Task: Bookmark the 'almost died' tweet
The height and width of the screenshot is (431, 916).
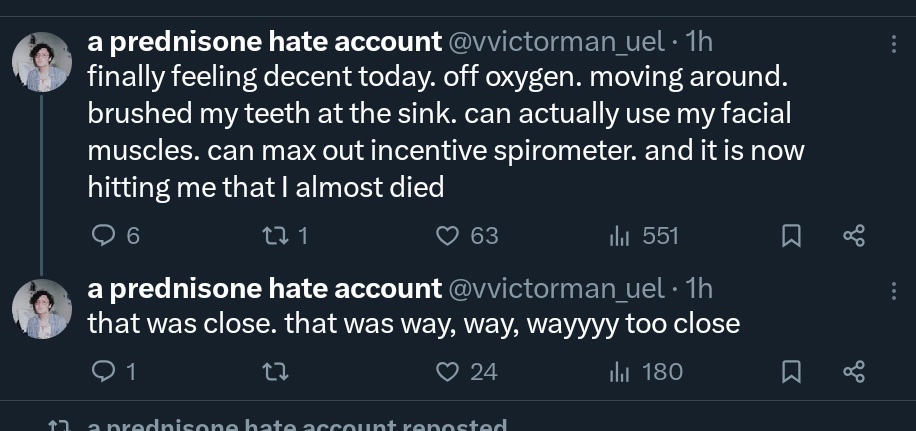Action: coord(791,236)
